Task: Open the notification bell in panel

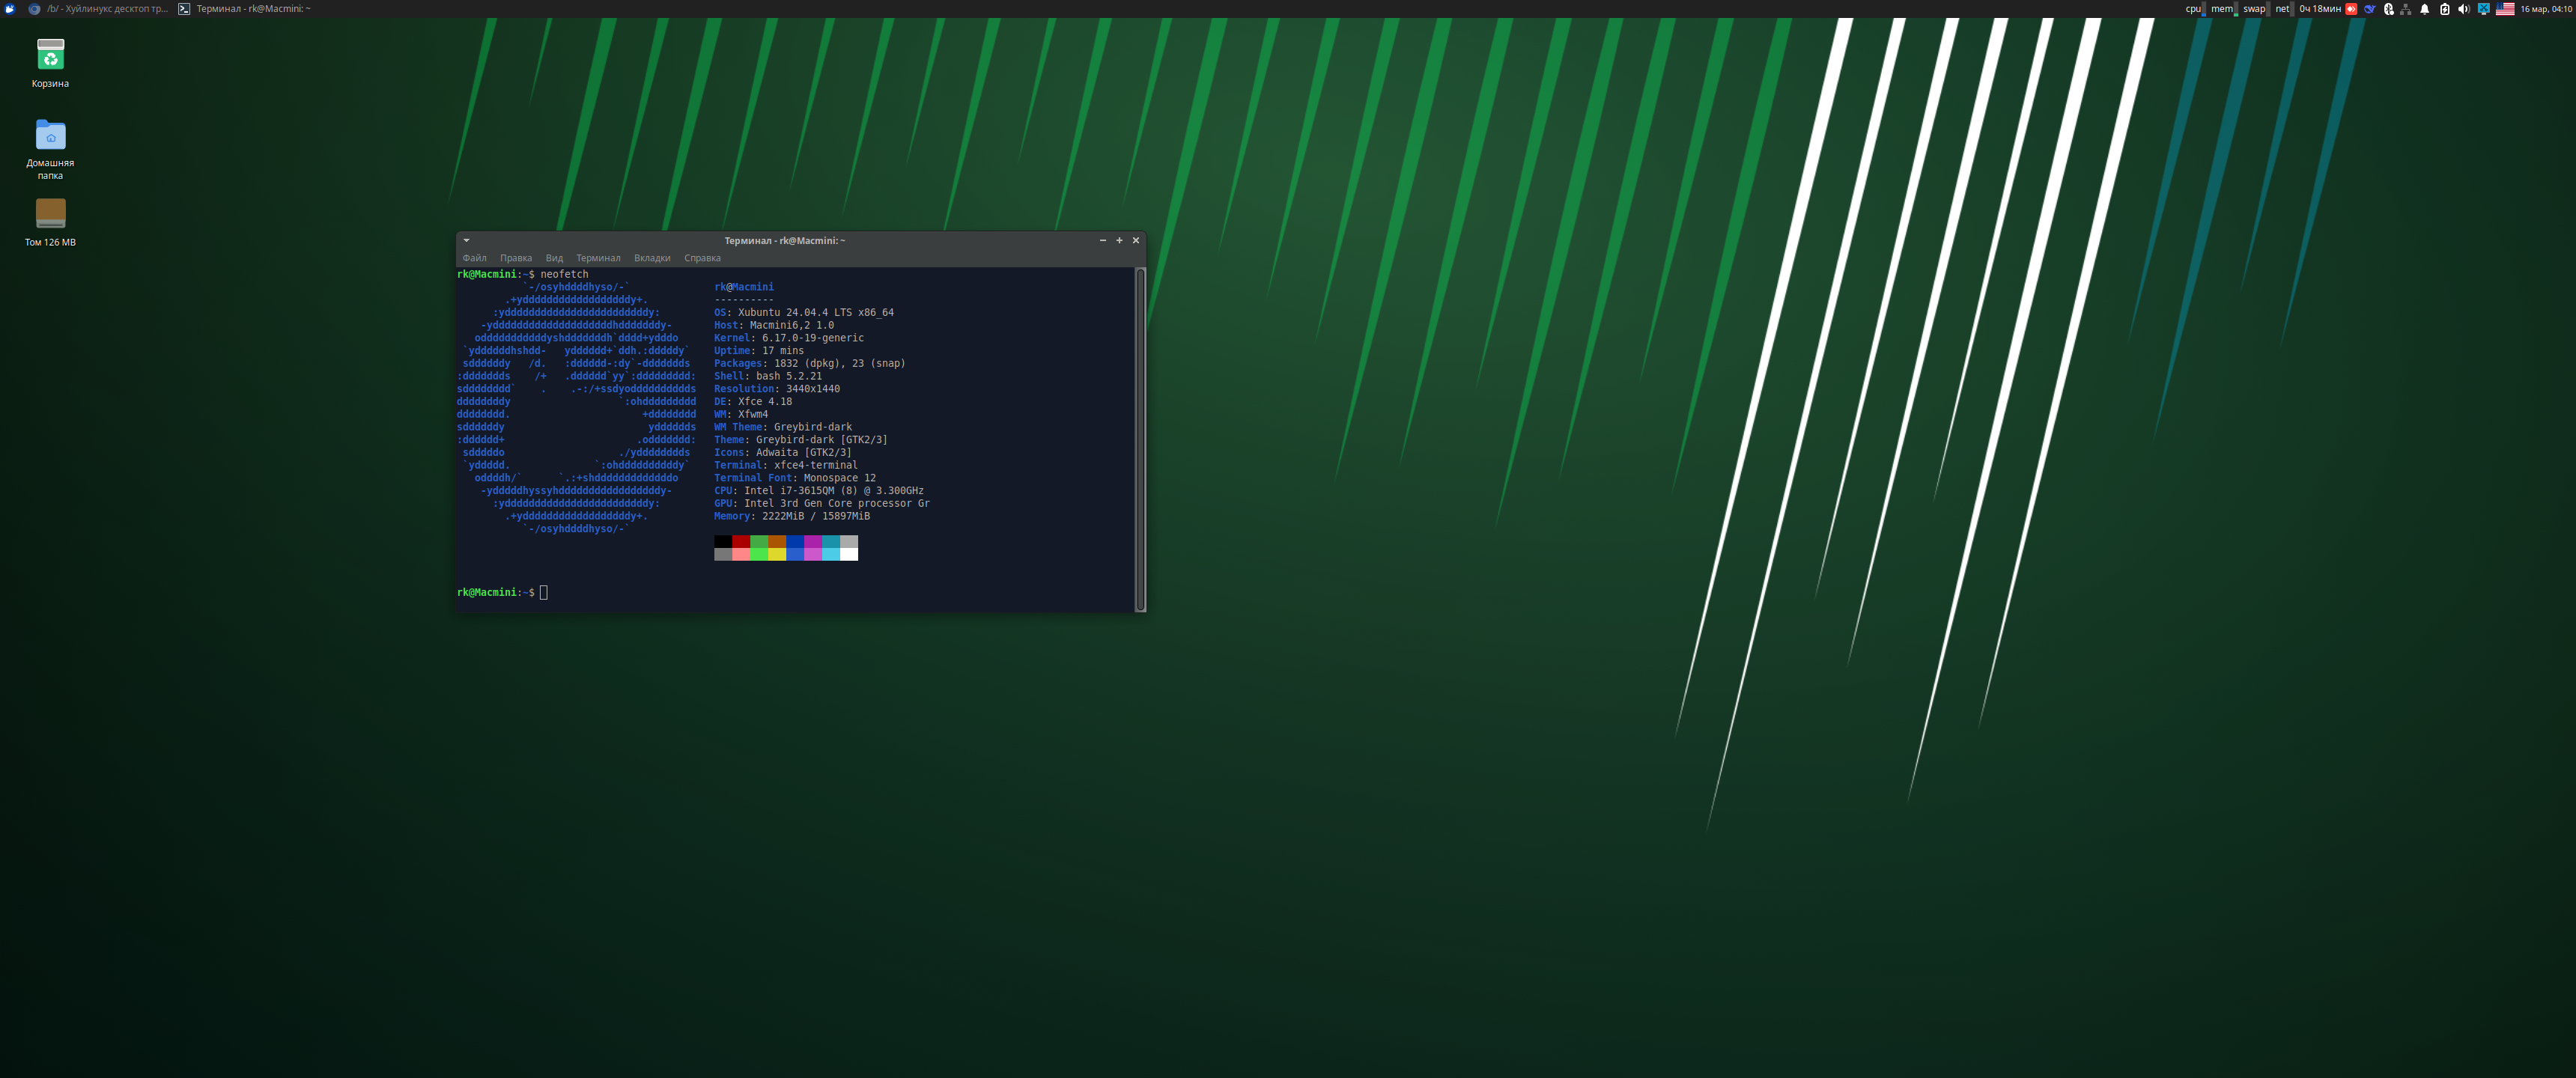Action: coord(2425,9)
